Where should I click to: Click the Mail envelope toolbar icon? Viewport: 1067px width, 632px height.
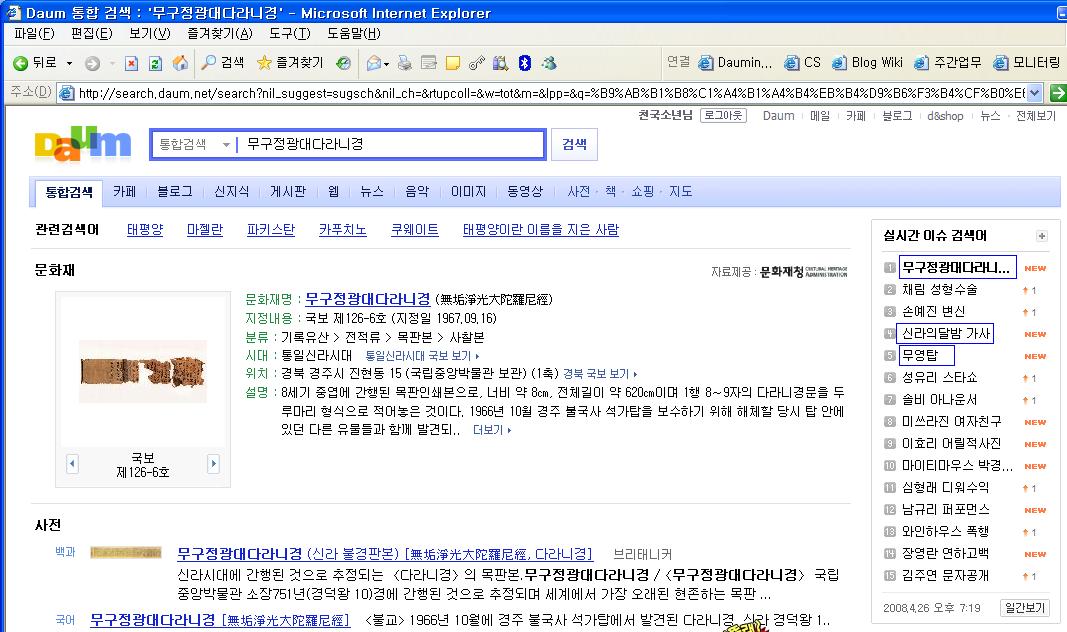pyautogui.click(x=374, y=63)
